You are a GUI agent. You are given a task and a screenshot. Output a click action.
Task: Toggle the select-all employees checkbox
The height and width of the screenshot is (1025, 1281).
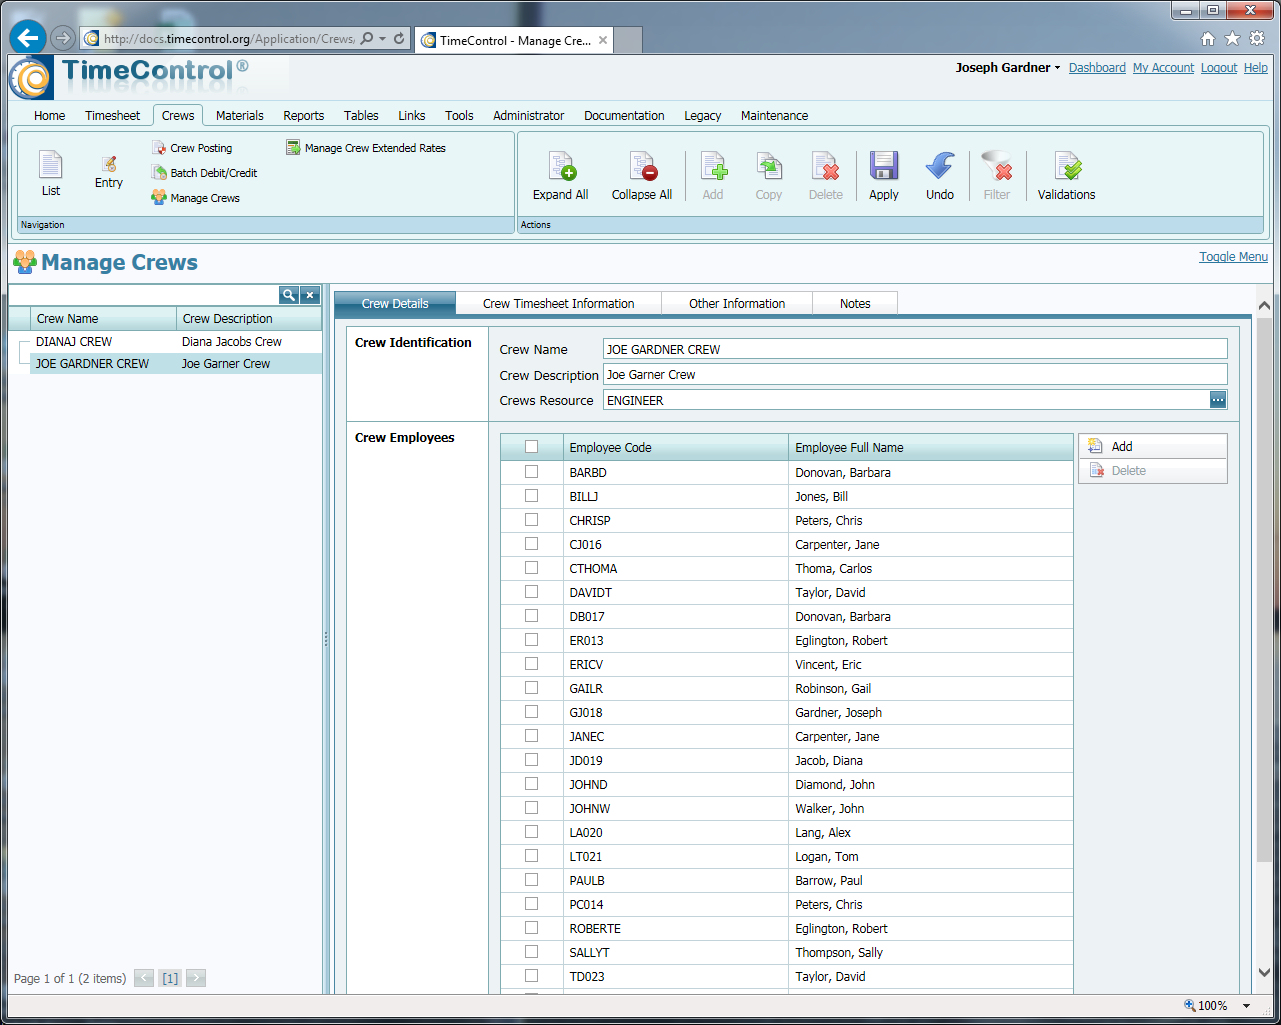(x=531, y=447)
